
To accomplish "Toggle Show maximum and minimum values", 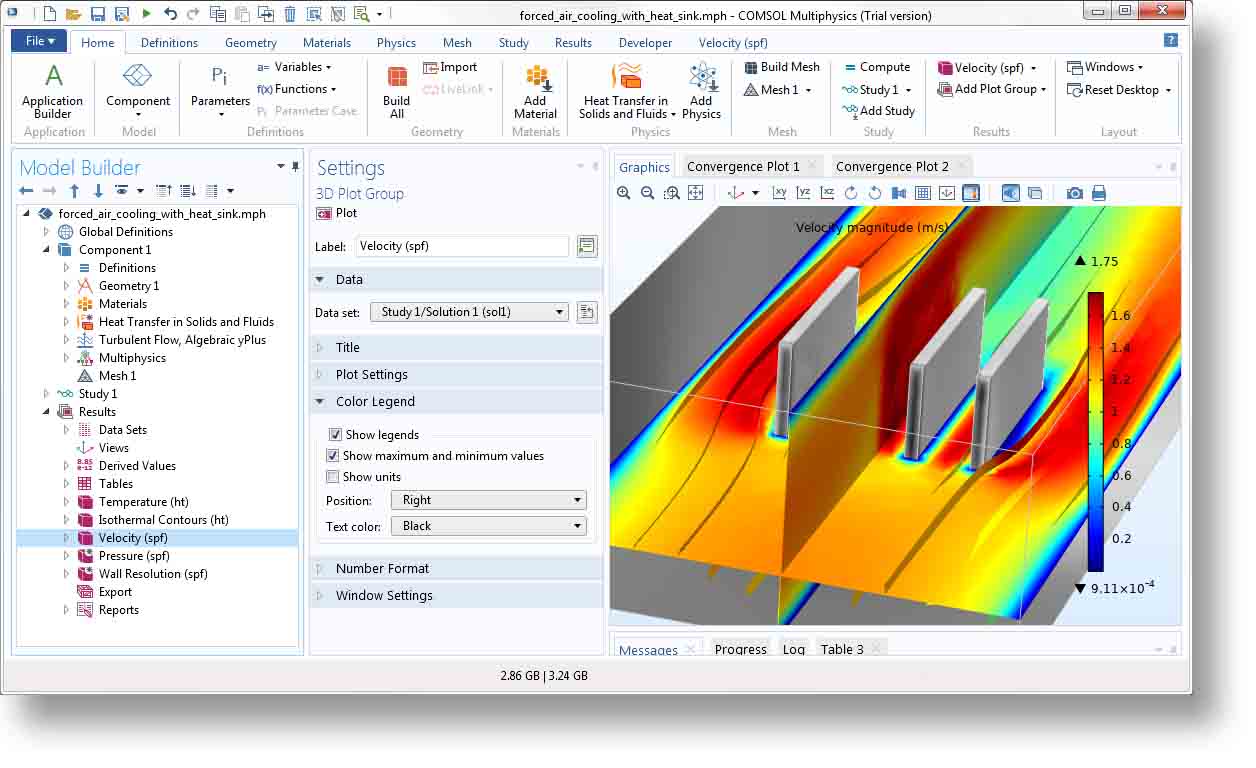I will pyautogui.click(x=333, y=456).
